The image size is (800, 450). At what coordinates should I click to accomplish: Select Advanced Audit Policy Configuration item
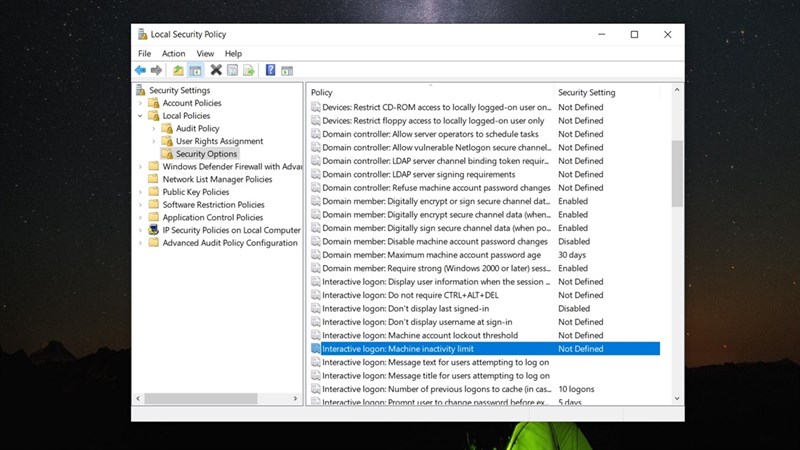pos(230,243)
